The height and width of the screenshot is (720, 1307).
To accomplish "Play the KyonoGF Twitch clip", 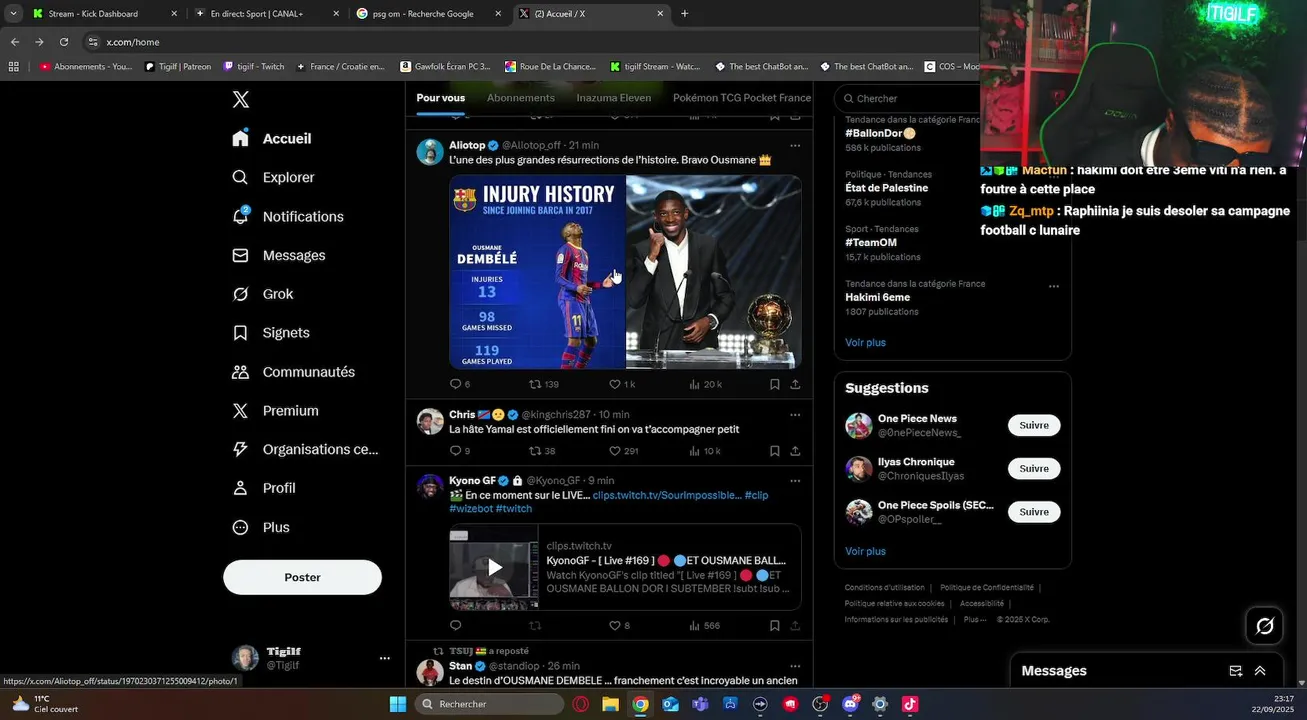I will [494, 568].
